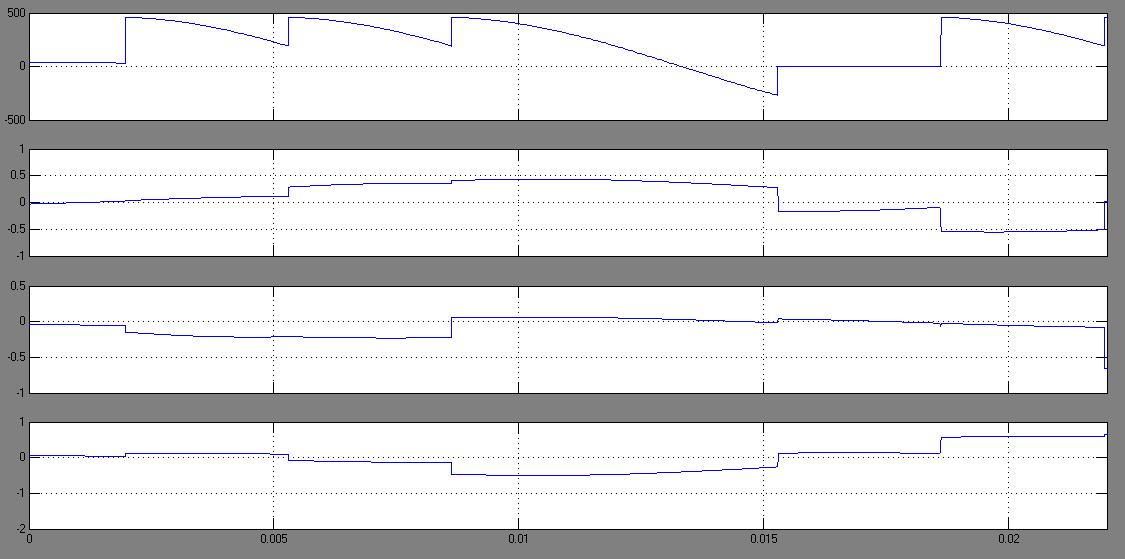1125x559 pixels.
Task: Click the 0.015 time-axis tick label
Action: (x=763, y=538)
